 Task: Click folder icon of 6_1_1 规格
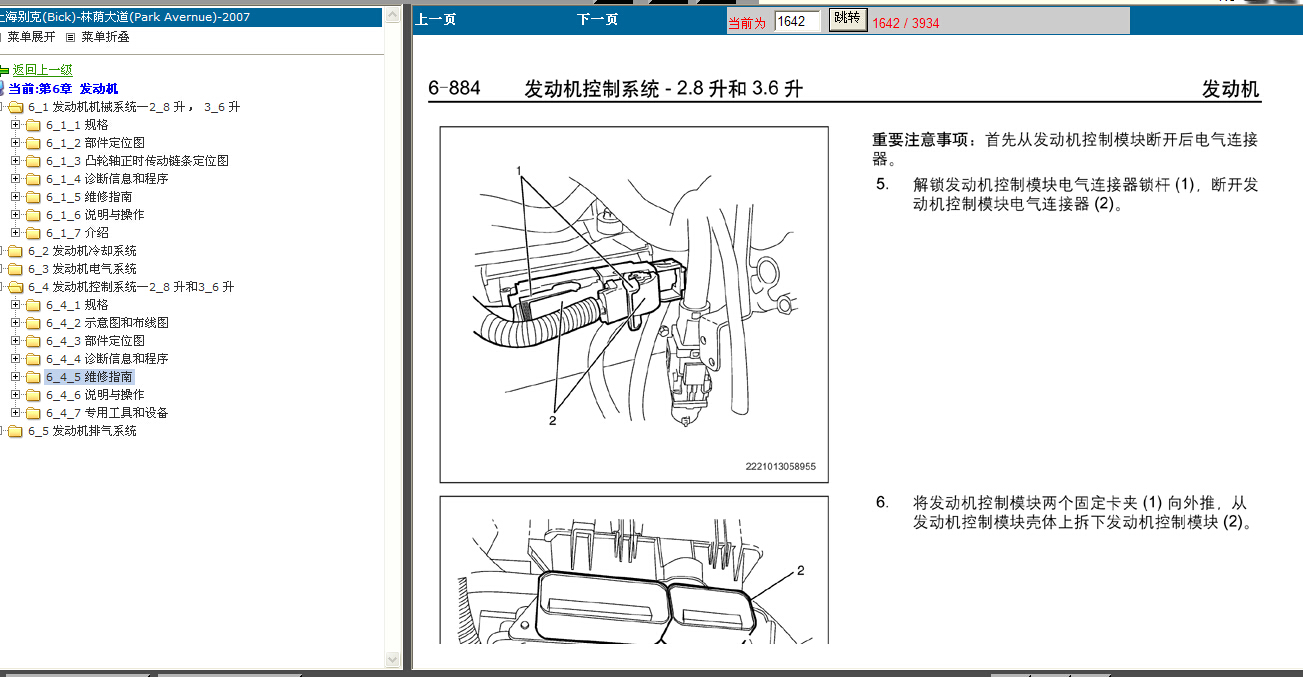tap(33, 125)
